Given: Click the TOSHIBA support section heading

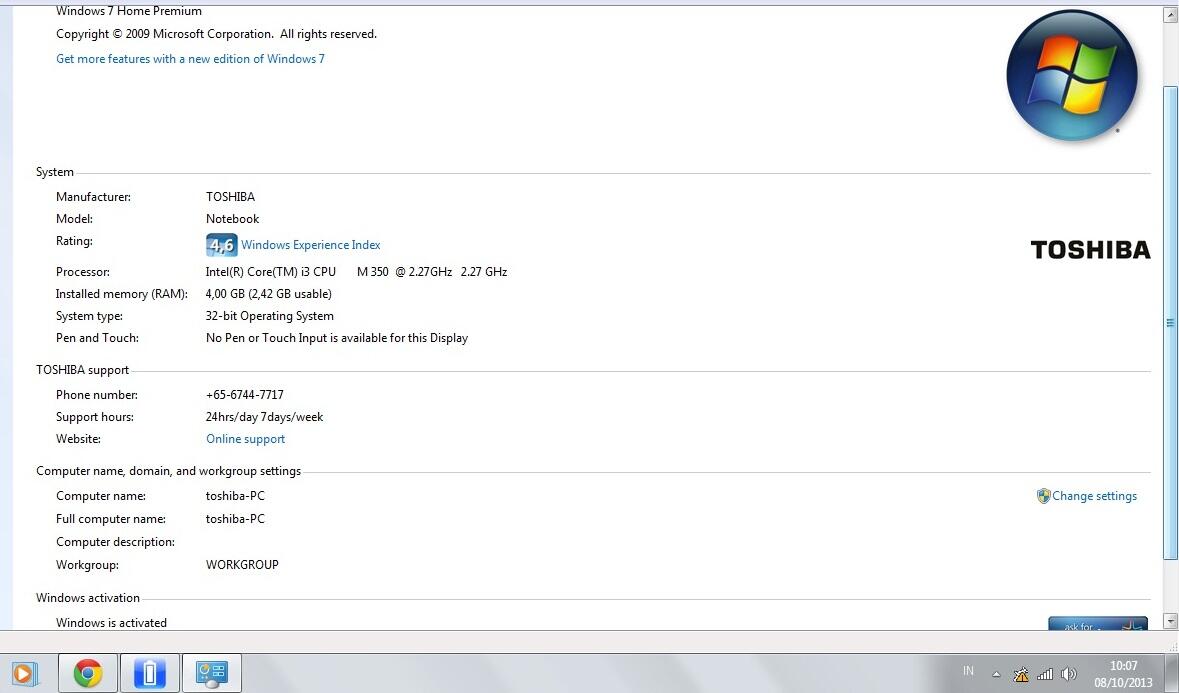Looking at the screenshot, I should [83, 370].
